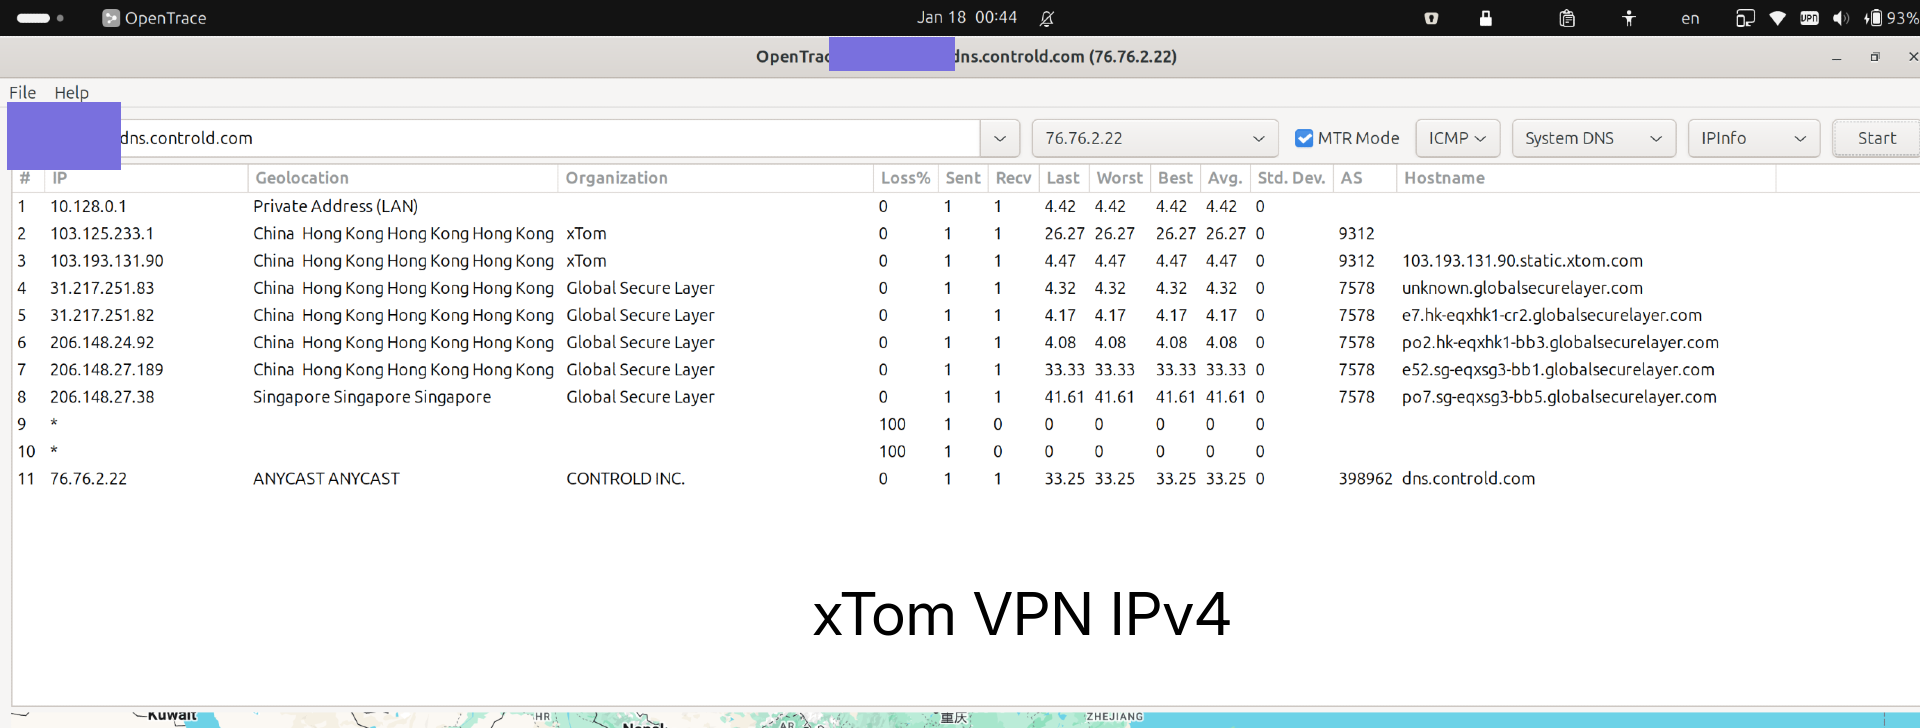Click hostname e7.hk-eqxhk1-cr2.globalsecurelayer.com
The image size is (1920, 728).
1552,315
